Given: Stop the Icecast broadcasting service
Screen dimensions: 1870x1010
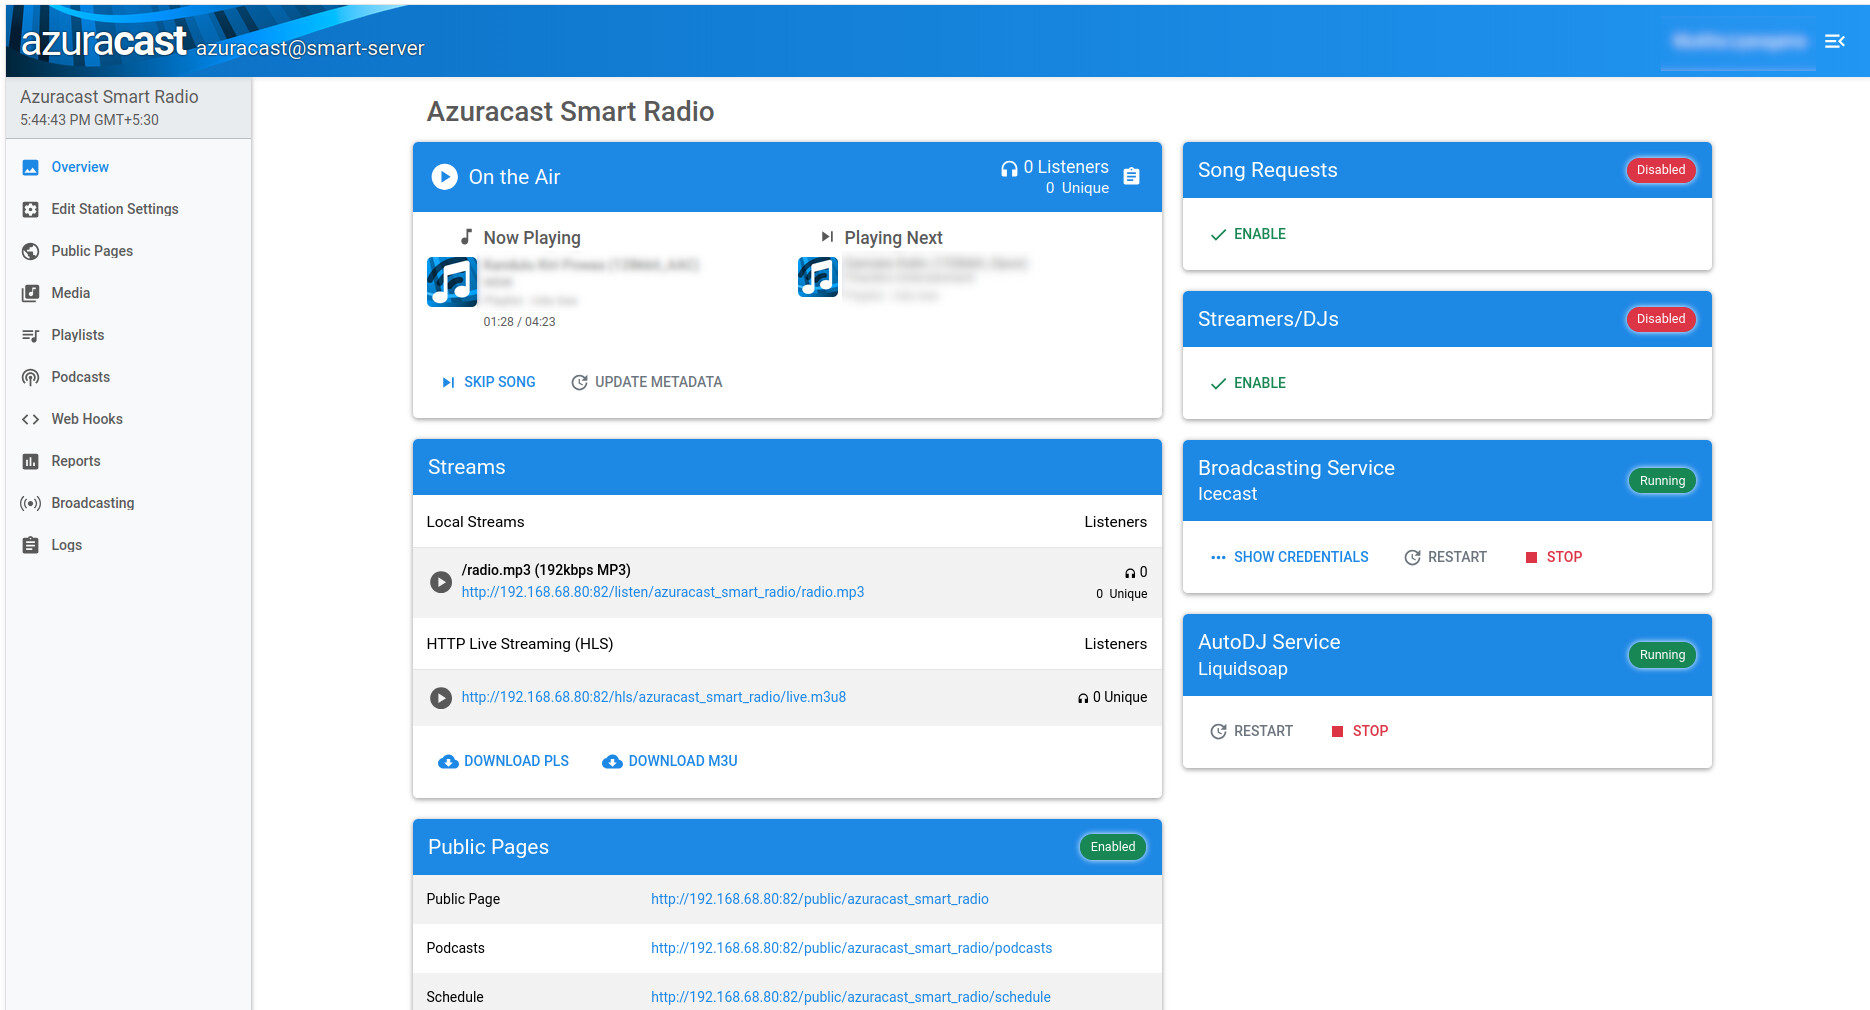Looking at the screenshot, I should coord(1553,557).
